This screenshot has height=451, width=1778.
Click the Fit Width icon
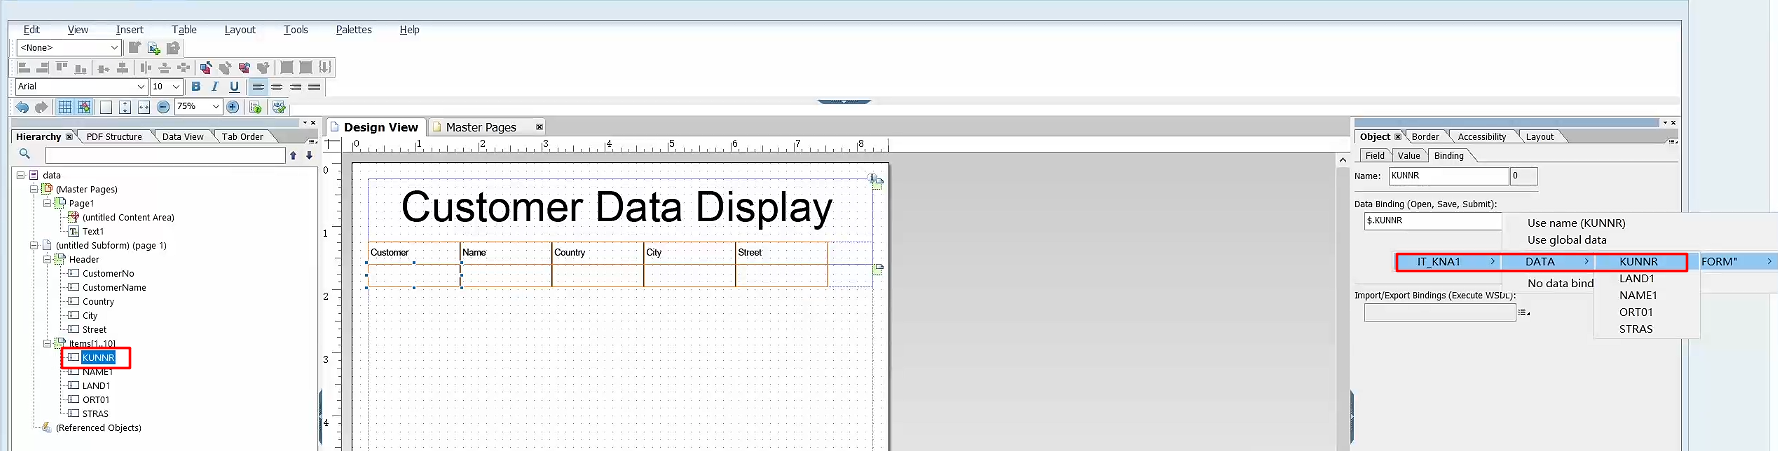click(144, 107)
